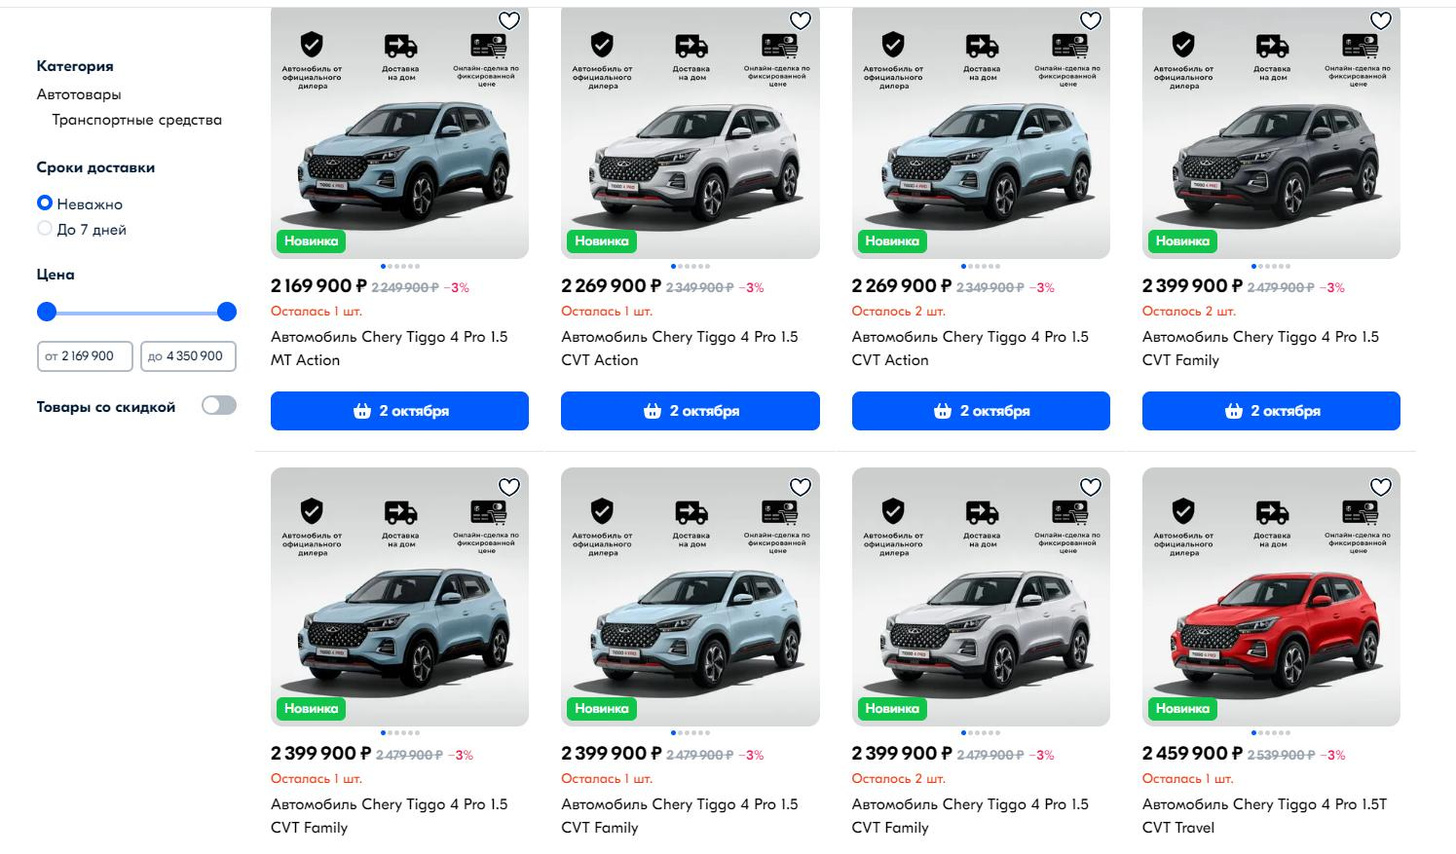This screenshot has width=1456, height=854.
Task: Add red Tiggo 4 Pro Travel to favorites
Action: (x=1380, y=487)
